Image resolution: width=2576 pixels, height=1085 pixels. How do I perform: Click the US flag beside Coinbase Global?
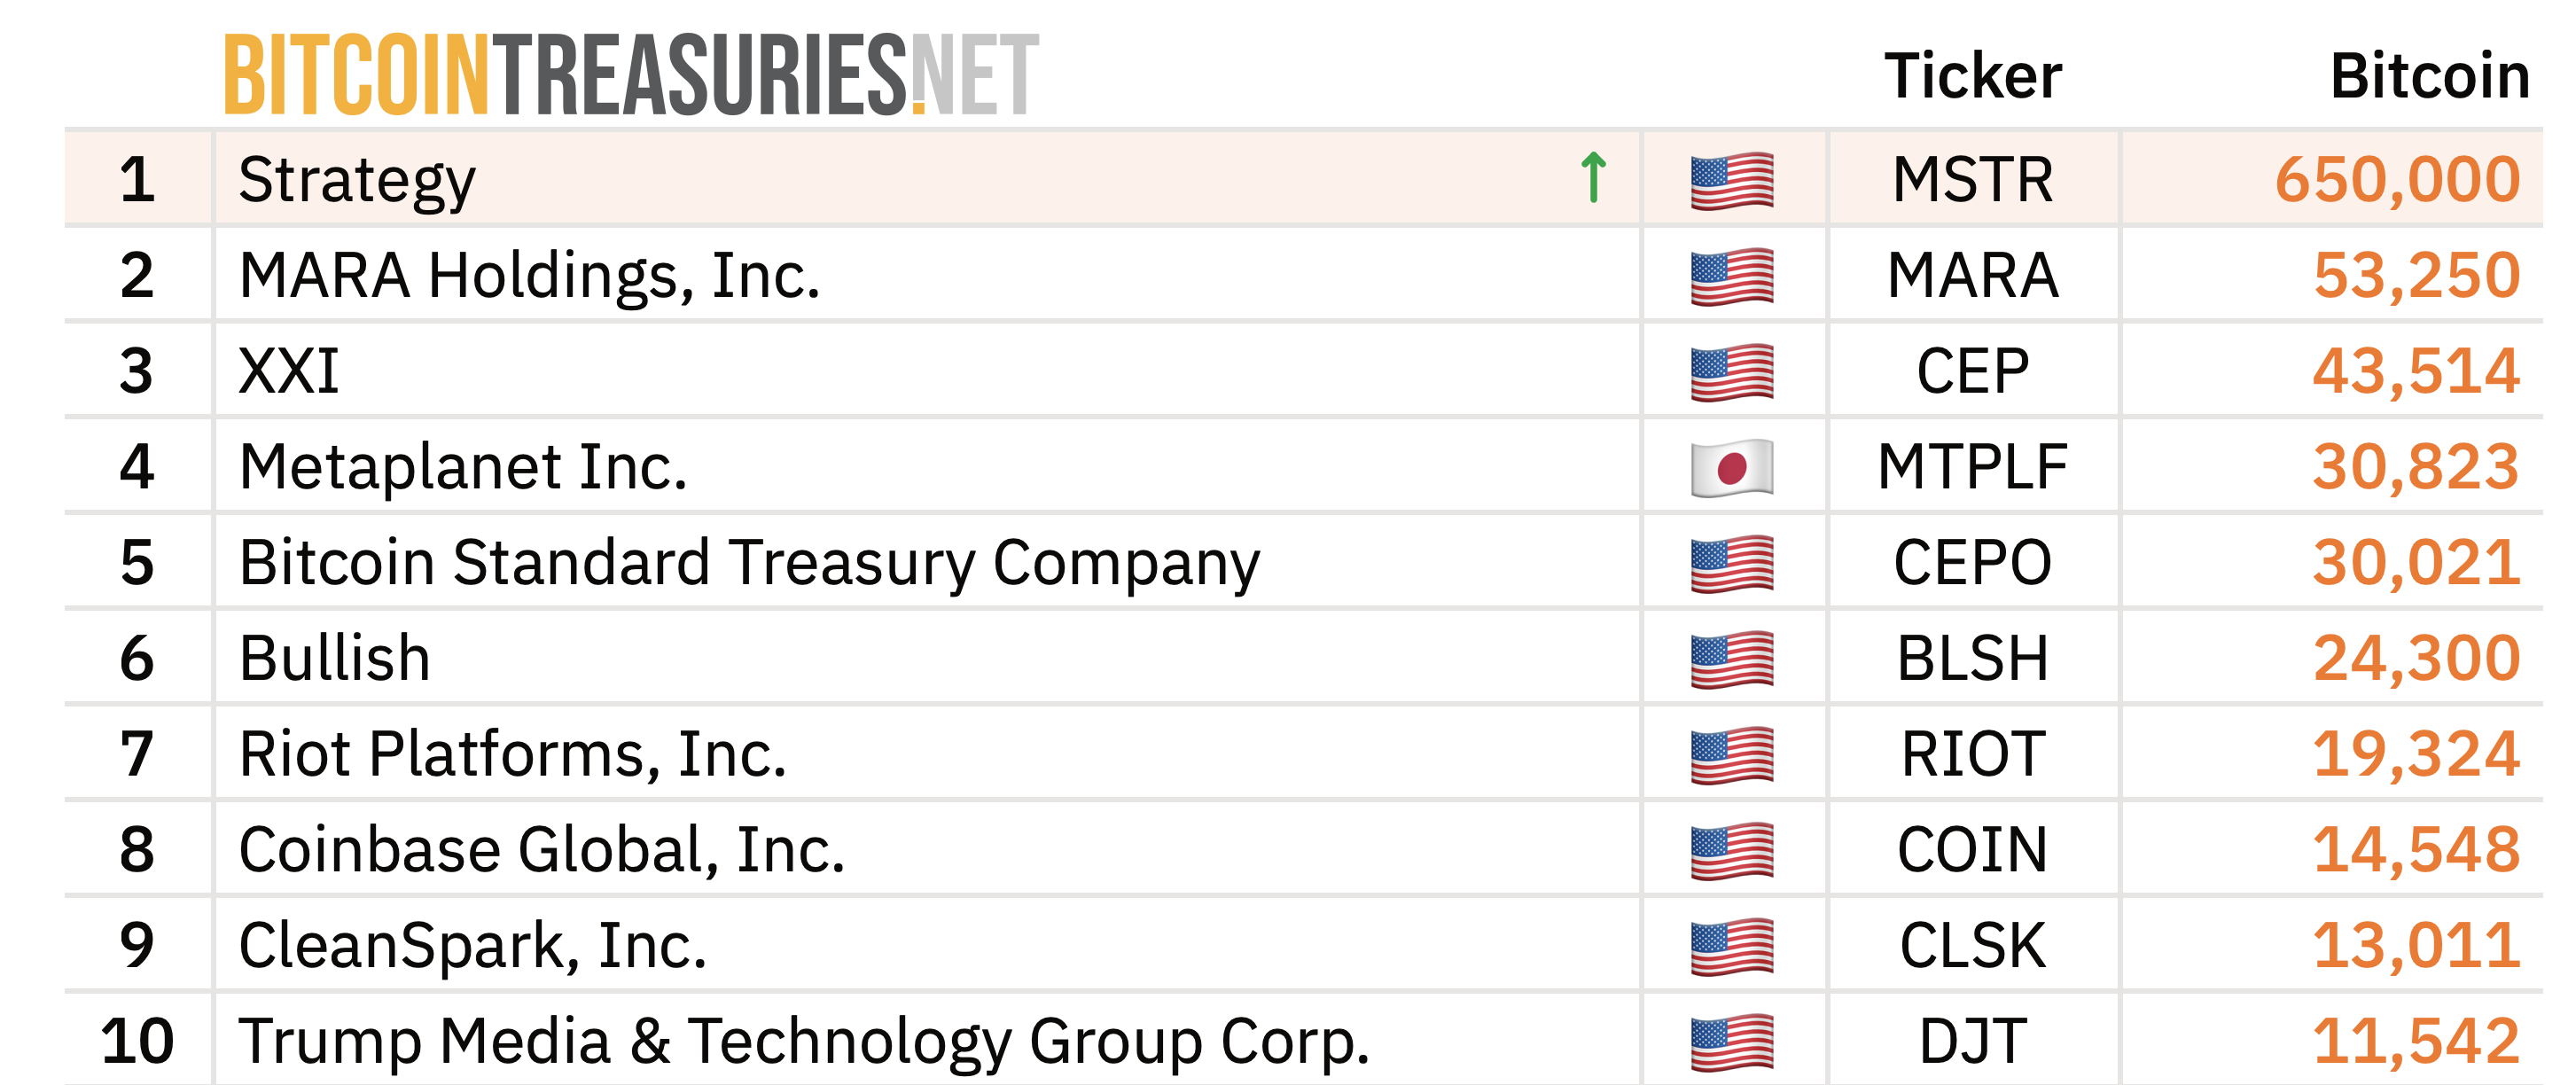1732,850
